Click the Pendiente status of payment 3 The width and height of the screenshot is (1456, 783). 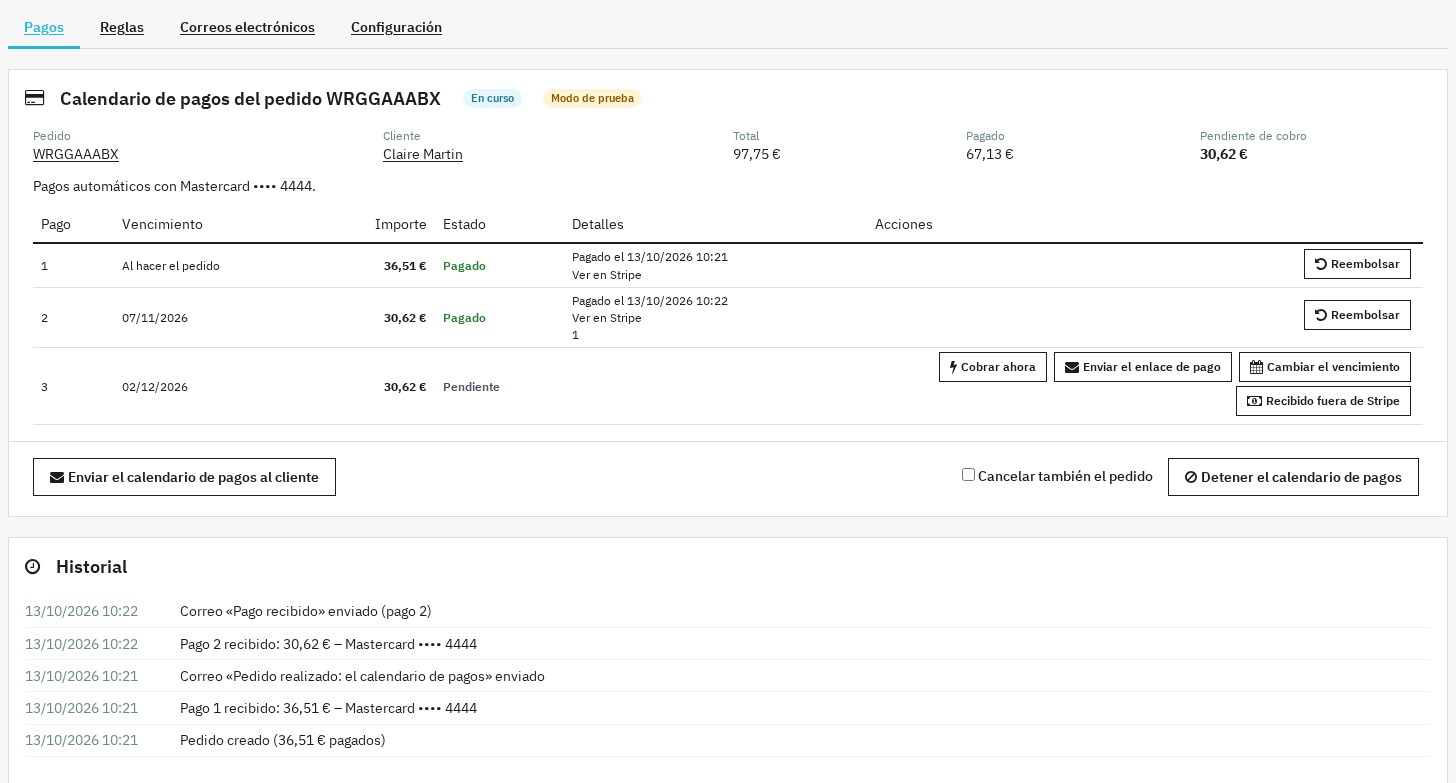pos(471,387)
